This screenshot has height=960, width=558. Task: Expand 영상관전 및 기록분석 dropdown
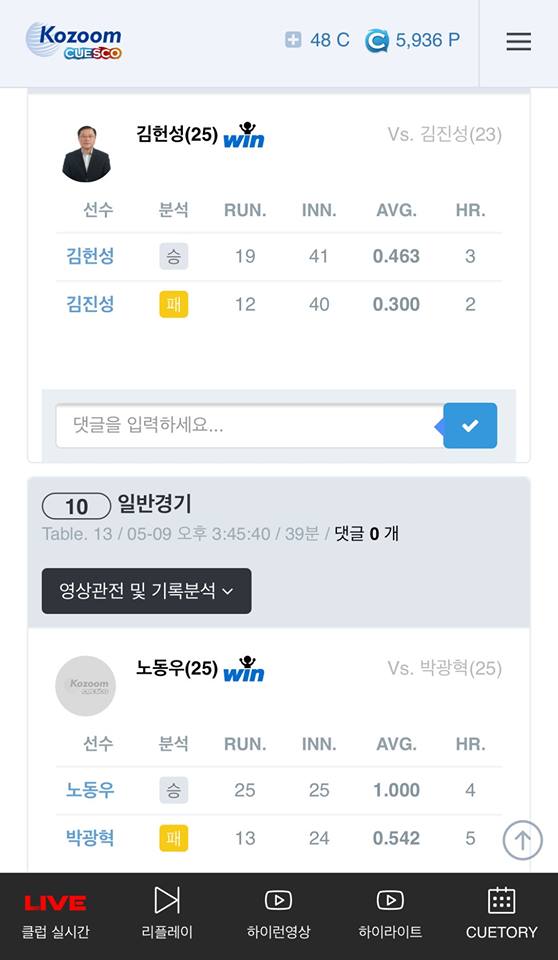click(146, 591)
